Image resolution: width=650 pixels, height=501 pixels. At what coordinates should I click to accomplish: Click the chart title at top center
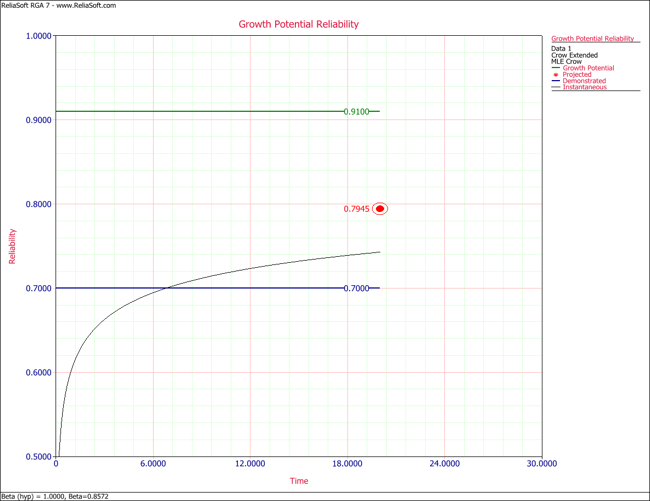click(298, 24)
